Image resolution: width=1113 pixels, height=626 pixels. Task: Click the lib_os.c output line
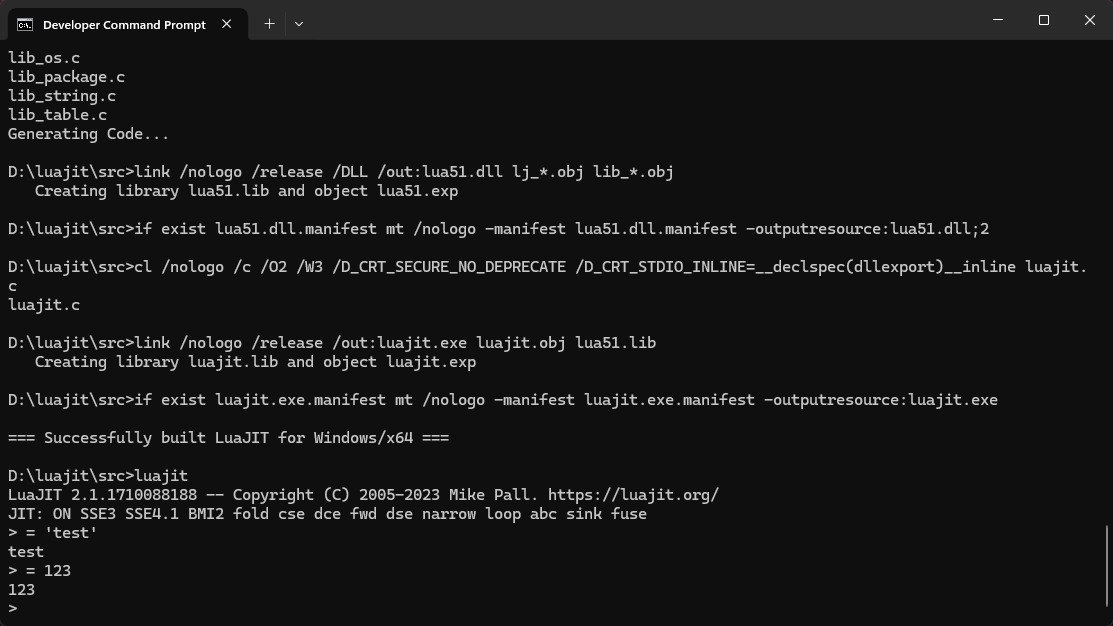pos(44,58)
